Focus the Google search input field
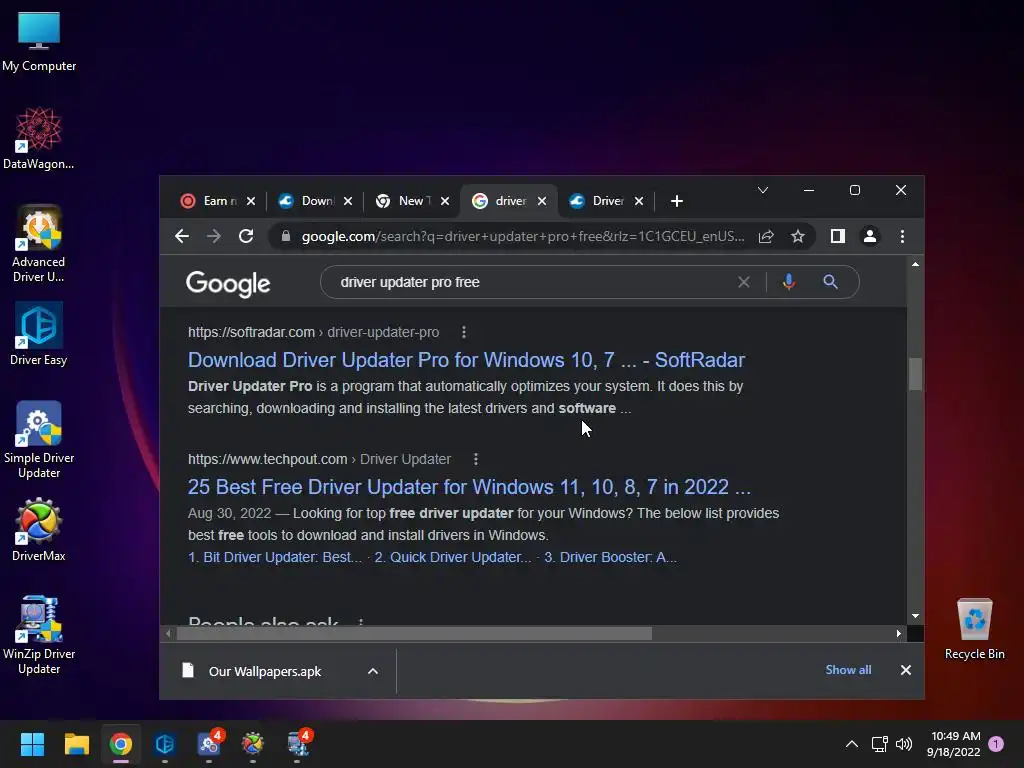This screenshot has height=768, width=1024. click(x=530, y=282)
